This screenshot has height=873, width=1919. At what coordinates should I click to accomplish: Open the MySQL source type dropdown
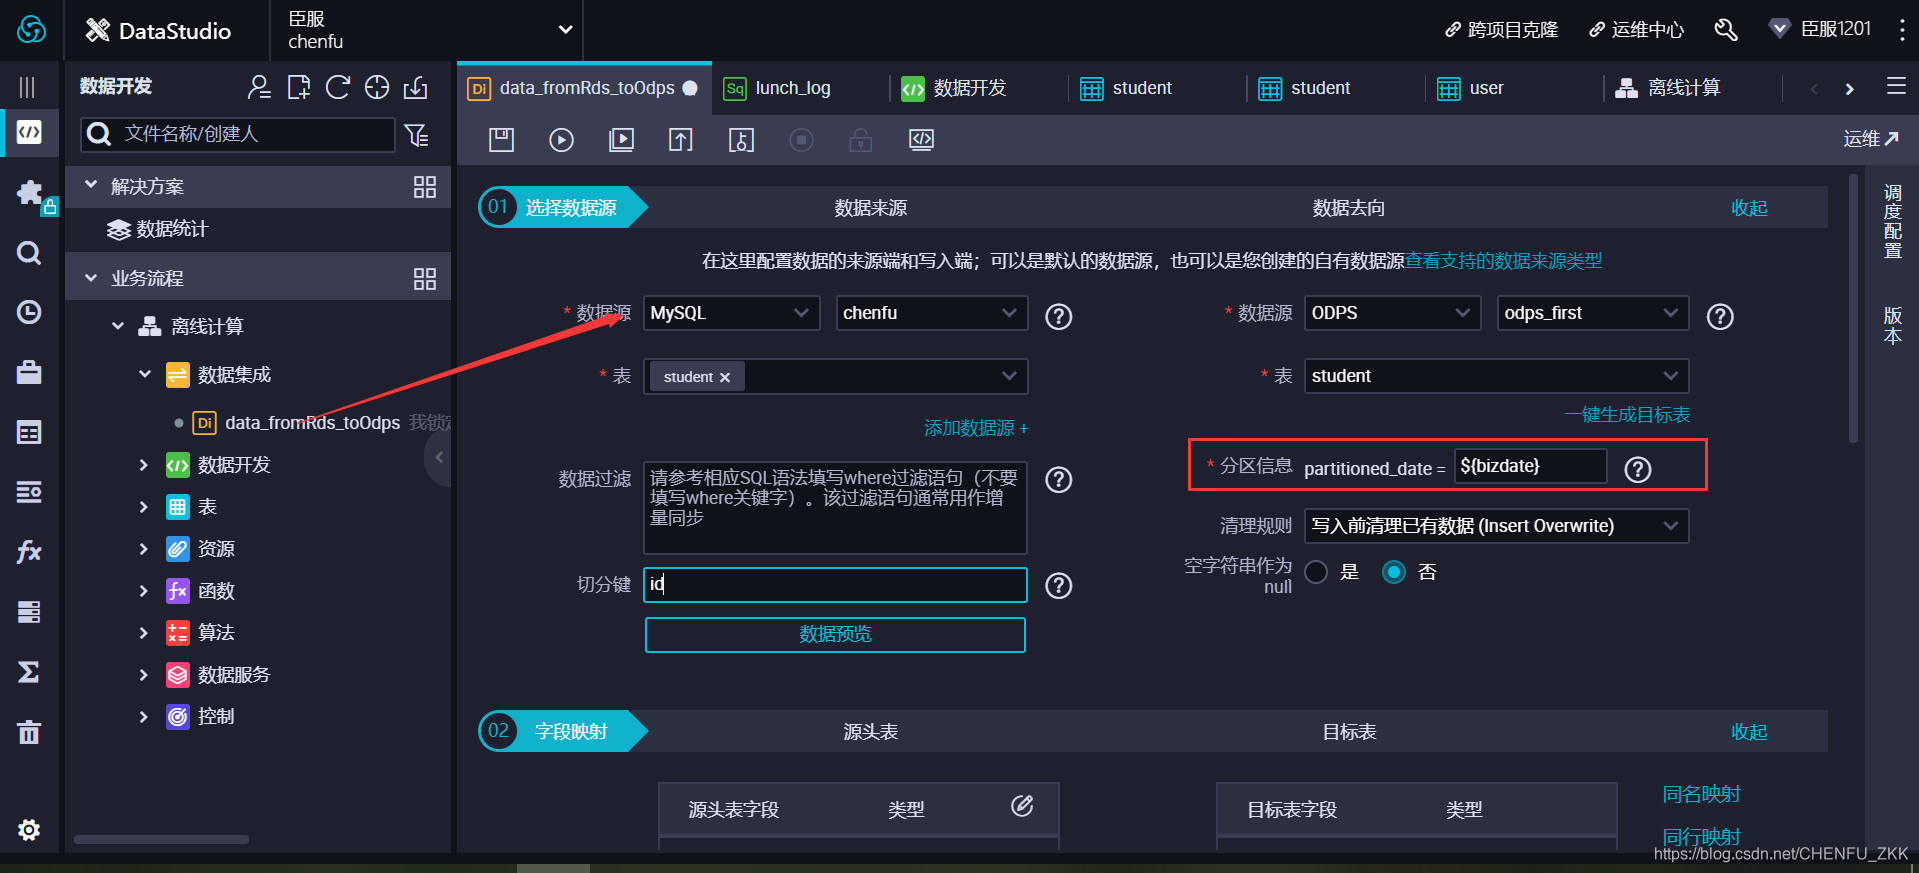coord(731,313)
